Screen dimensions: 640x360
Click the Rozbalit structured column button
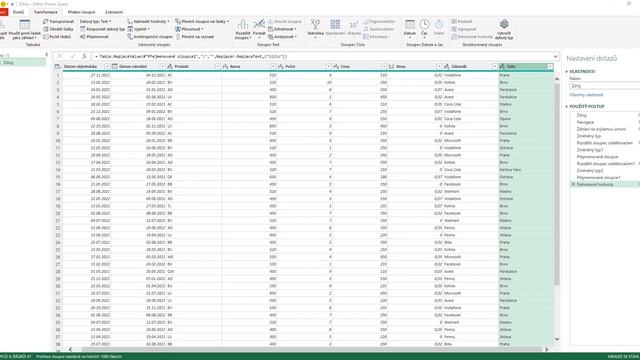(462, 21)
